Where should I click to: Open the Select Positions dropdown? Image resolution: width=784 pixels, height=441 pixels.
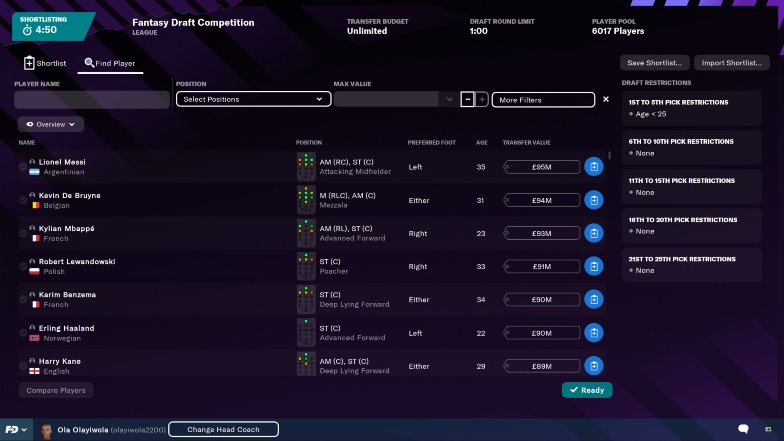click(x=253, y=99)
